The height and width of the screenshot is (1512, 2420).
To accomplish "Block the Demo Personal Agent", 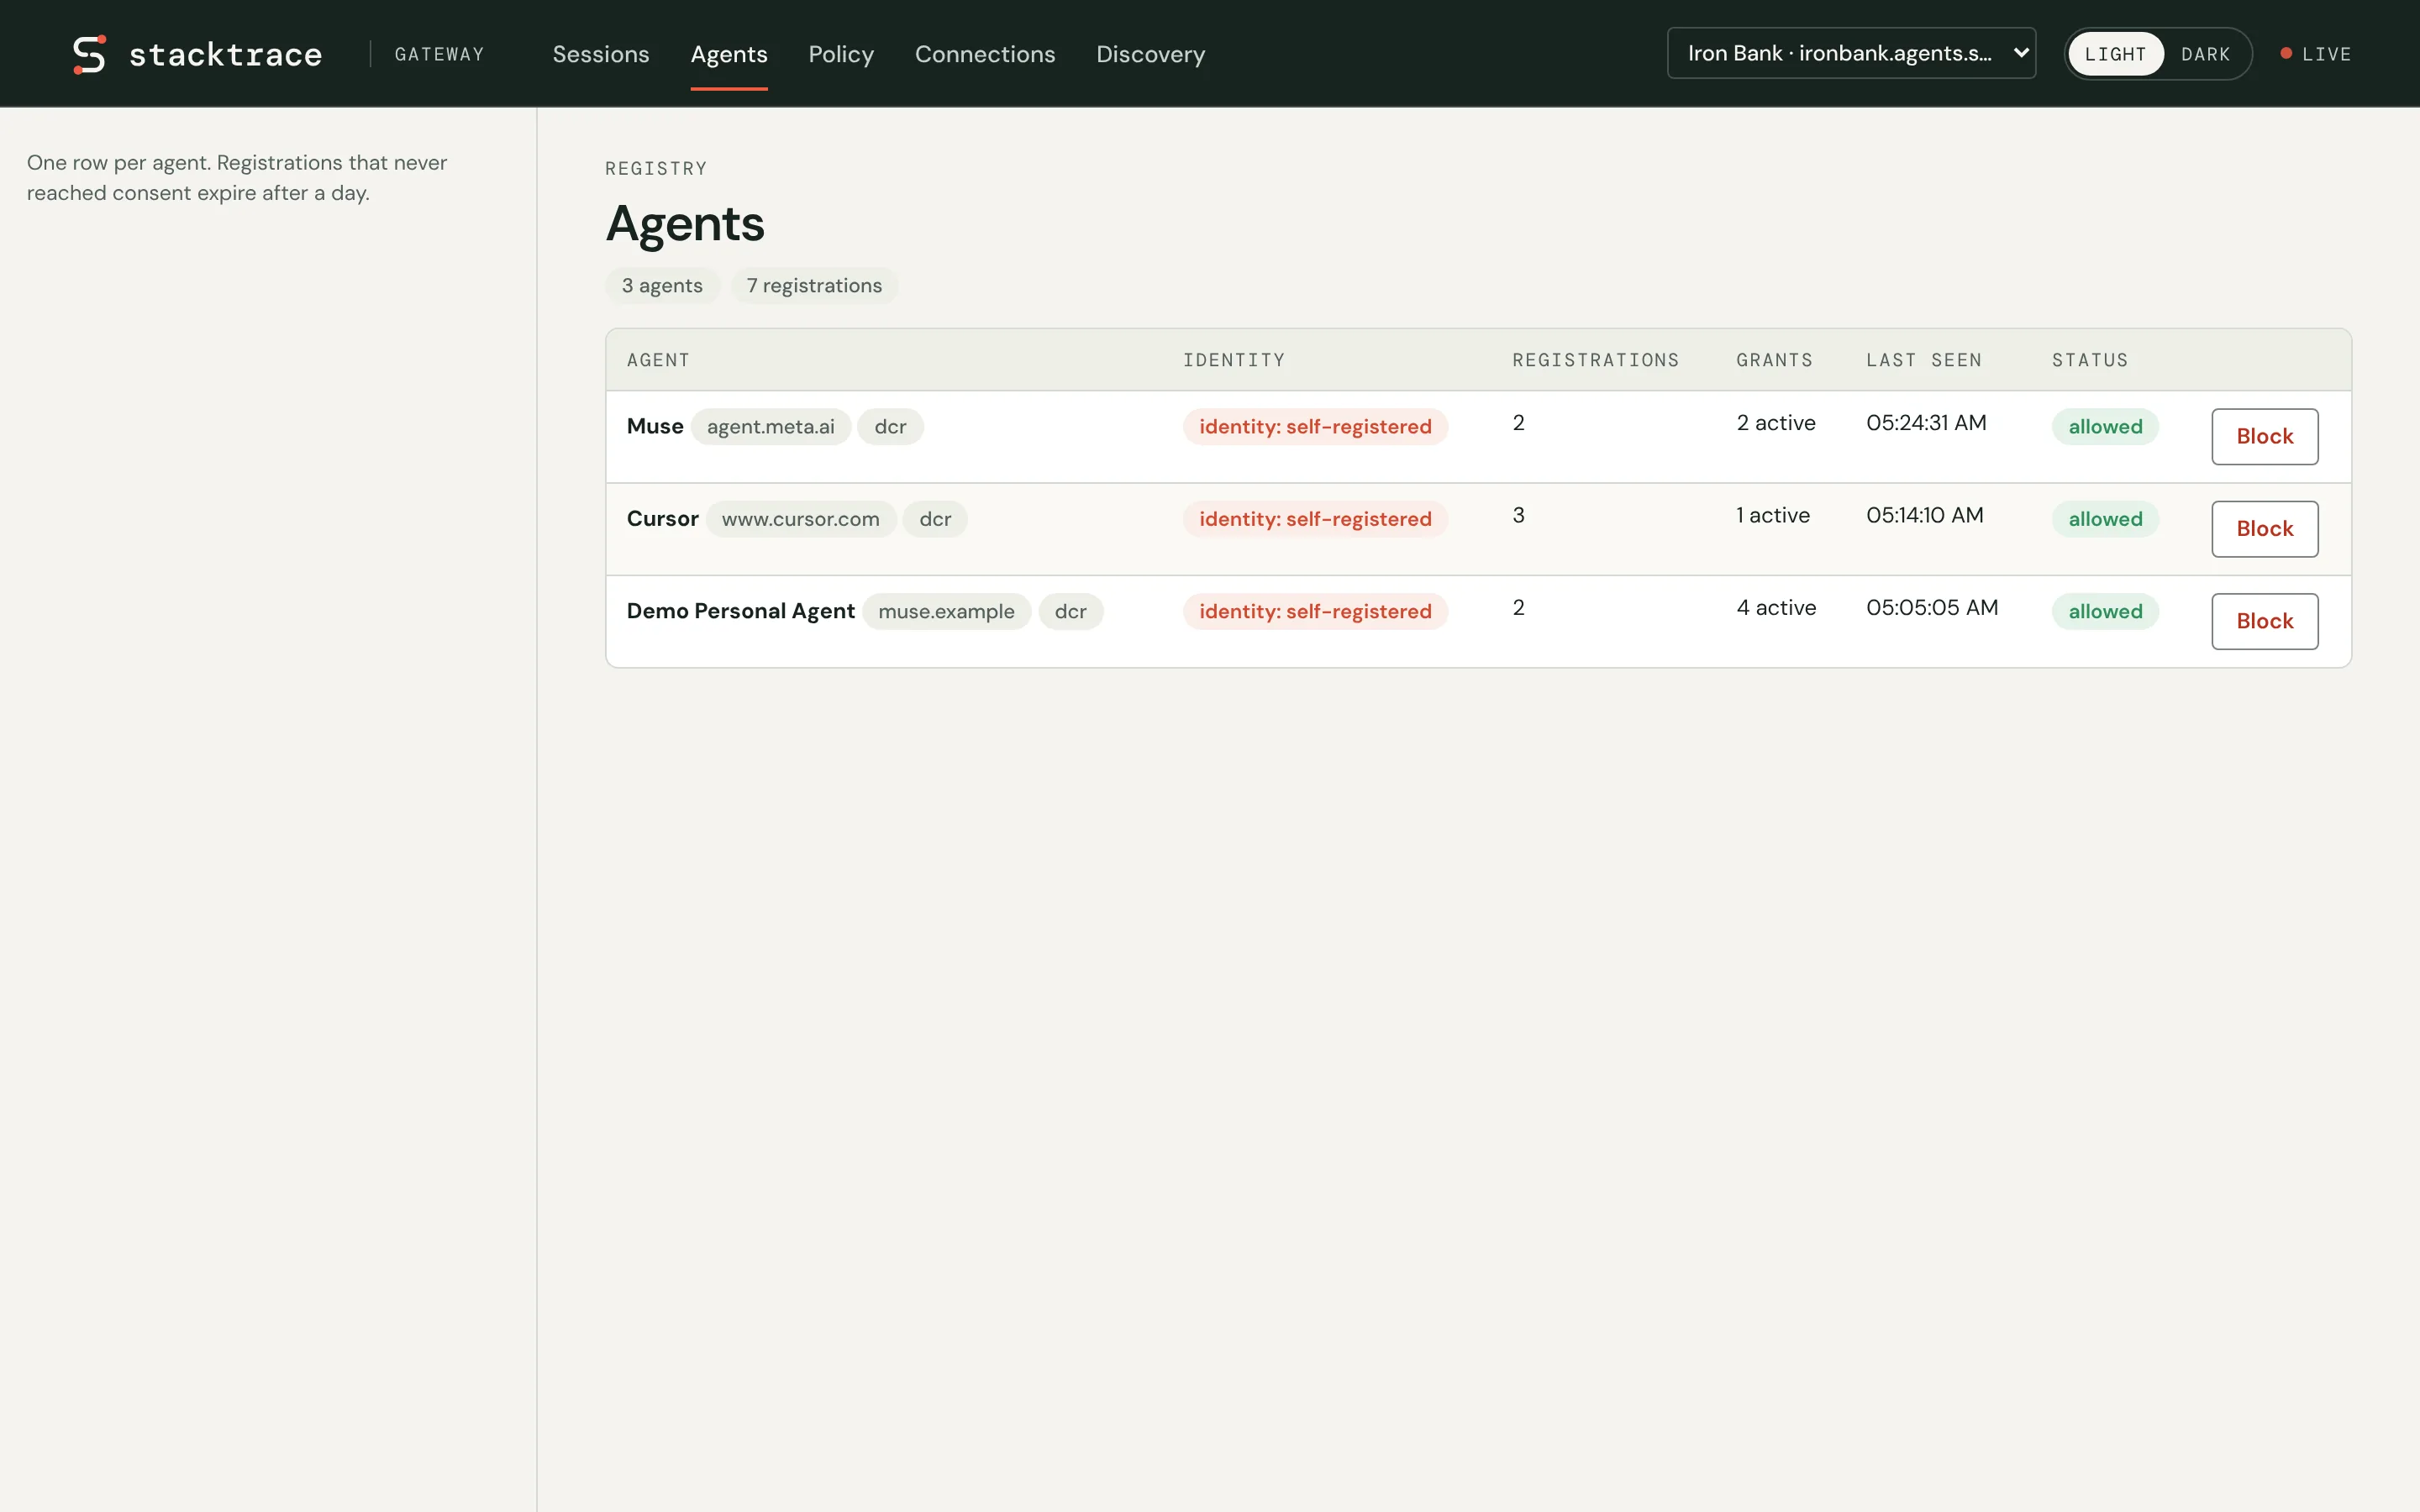I will 2264,621.
